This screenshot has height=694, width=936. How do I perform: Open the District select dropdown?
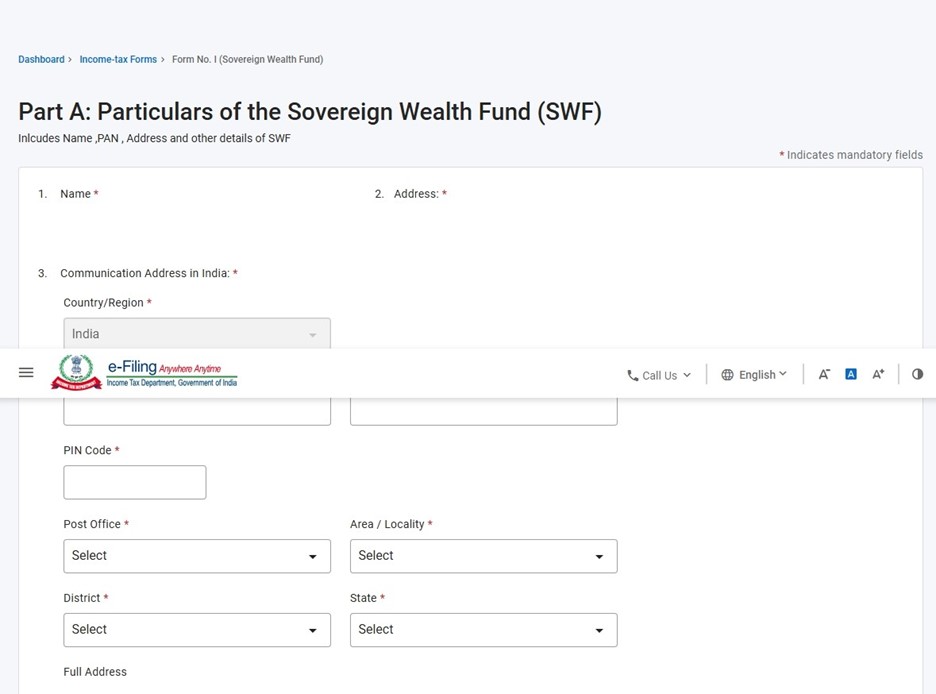click(197, 630)
